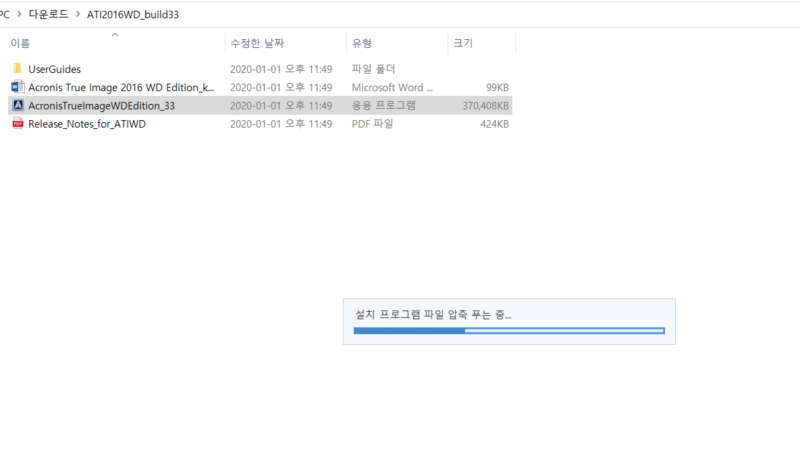This screenshot has width=800, height=461.
Task: Click the extraction progress bar
Action: tap(509, 331)
